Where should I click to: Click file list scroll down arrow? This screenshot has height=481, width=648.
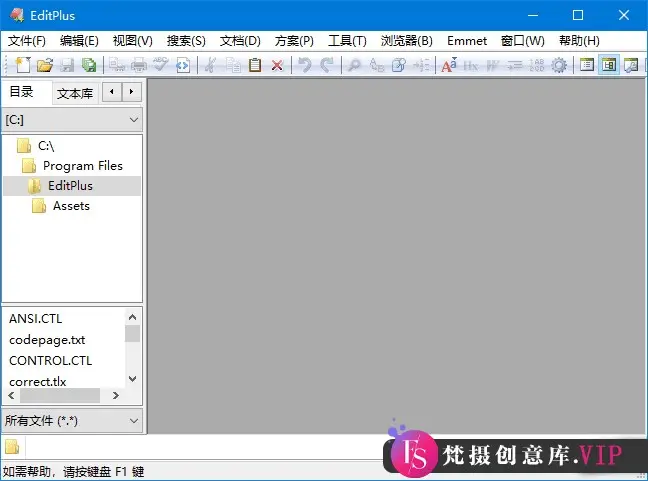tap(132, 379)
